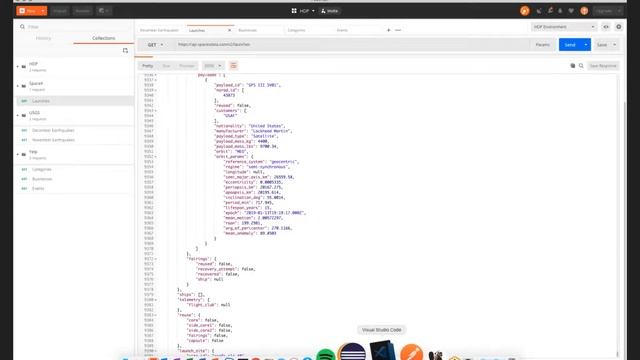Click the Import button in the header
Viewport: 640px width, 360px height.
pos(60,11)
